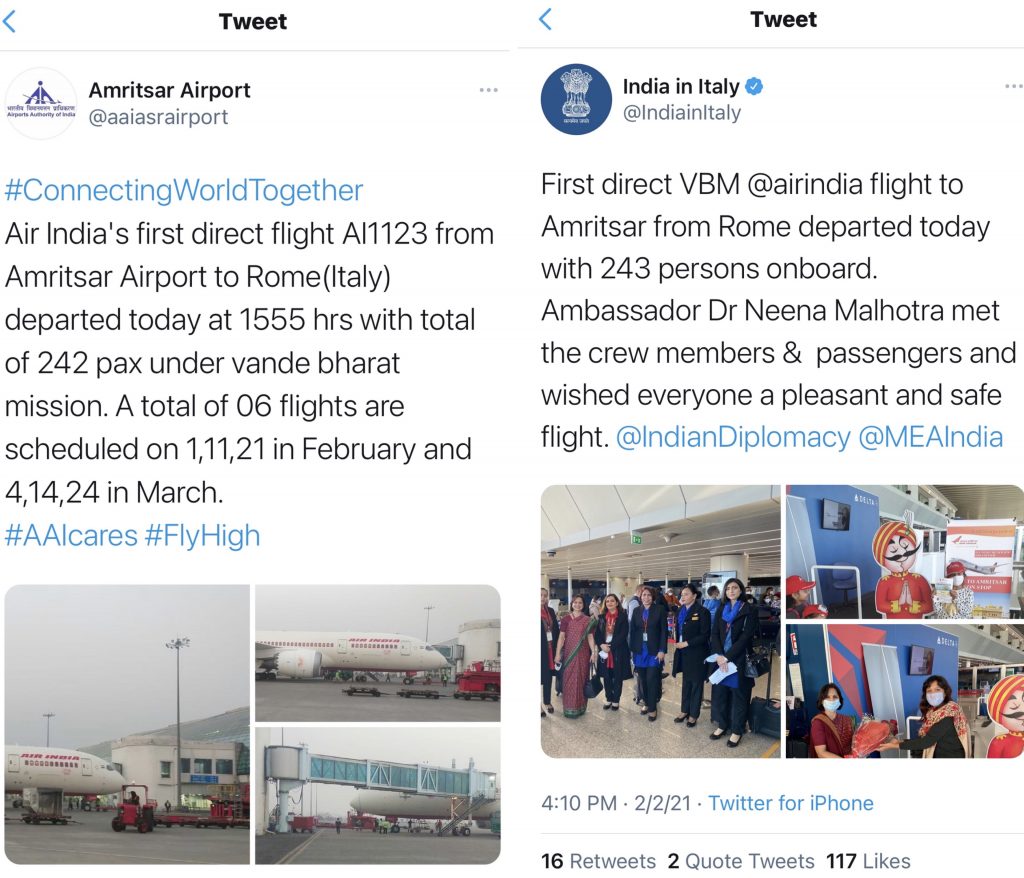Open Amritsar Airport profile picture
Viewport: 1024px width, 878px height.
pos(41,103)
